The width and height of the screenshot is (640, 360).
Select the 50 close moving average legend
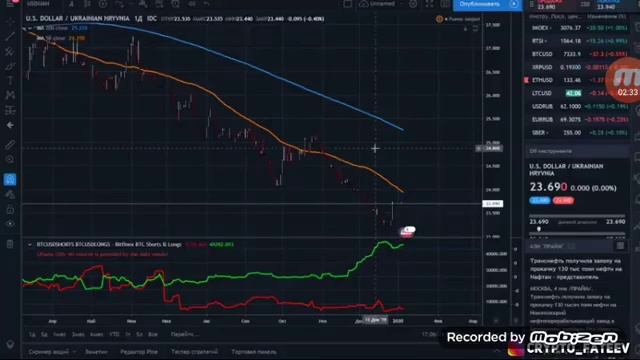pyautogui.click(x=61, y=38)
